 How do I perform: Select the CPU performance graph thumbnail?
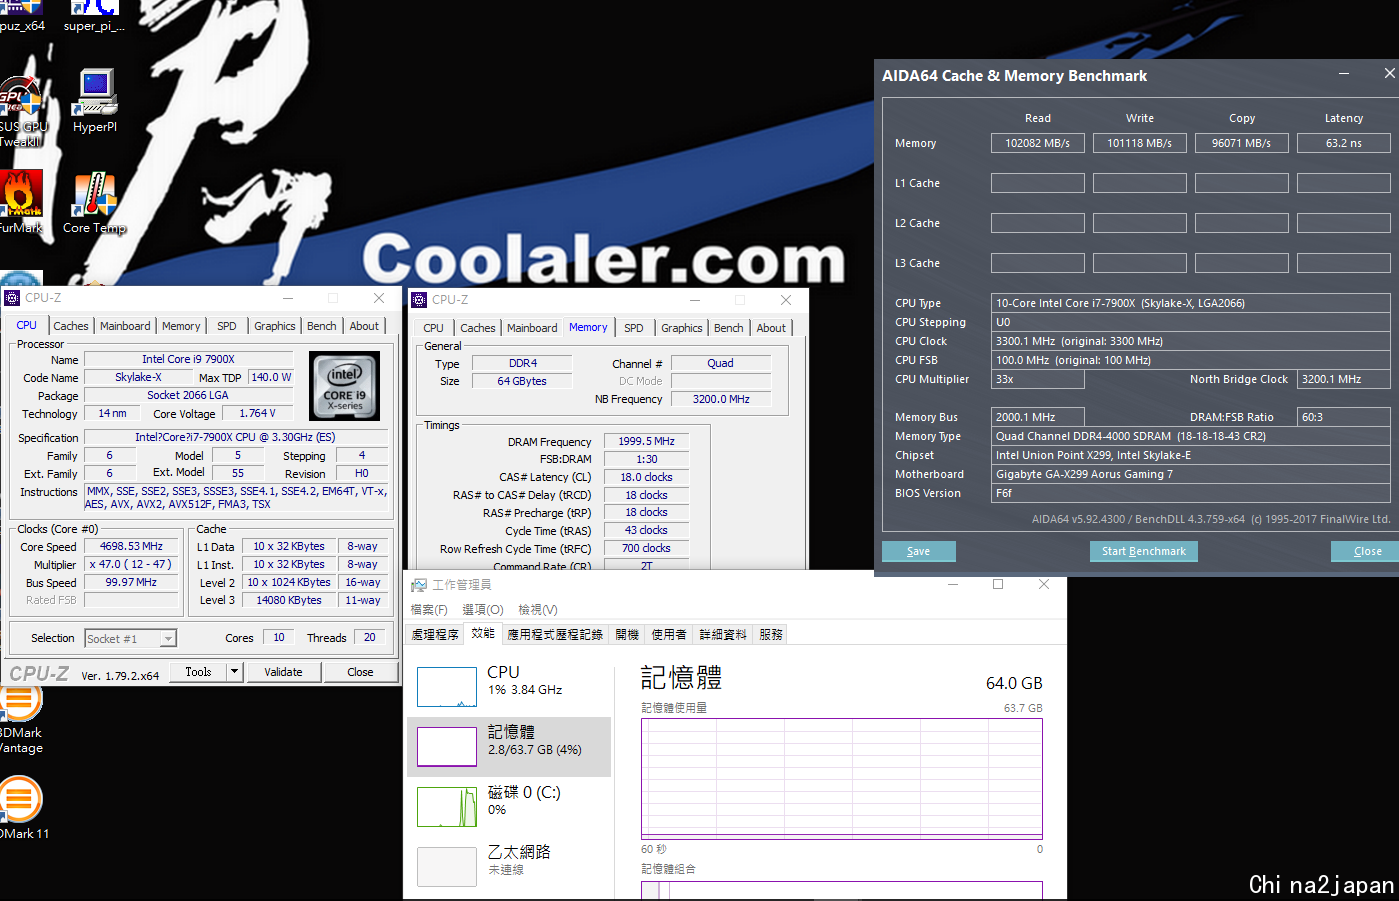coord(447,687)
